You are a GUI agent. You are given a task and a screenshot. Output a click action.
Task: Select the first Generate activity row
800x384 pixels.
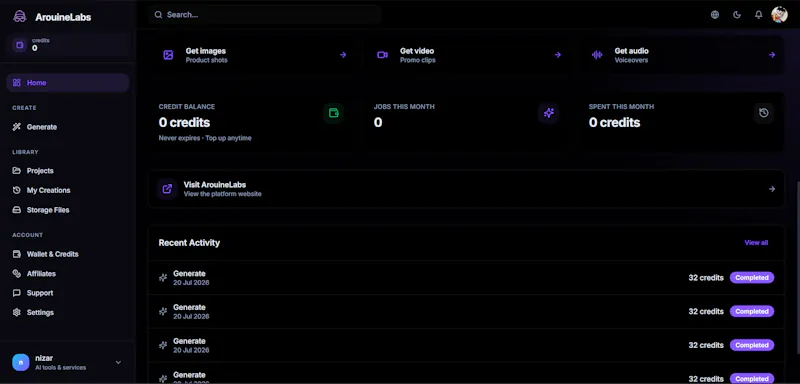466,277
